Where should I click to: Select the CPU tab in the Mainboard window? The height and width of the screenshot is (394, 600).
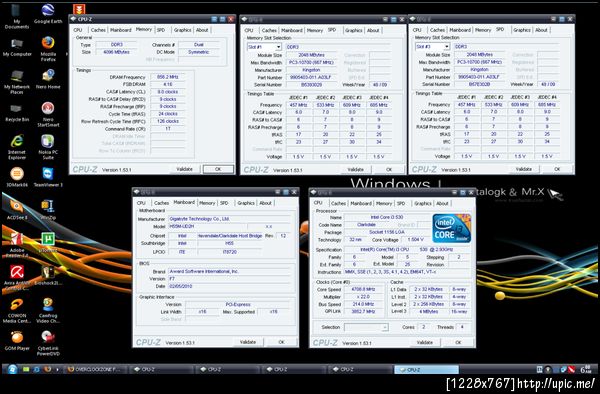pos(141,203)
